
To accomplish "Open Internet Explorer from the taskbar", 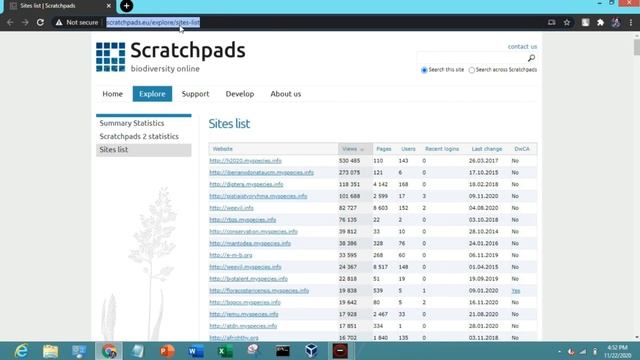I will point(21,351).
